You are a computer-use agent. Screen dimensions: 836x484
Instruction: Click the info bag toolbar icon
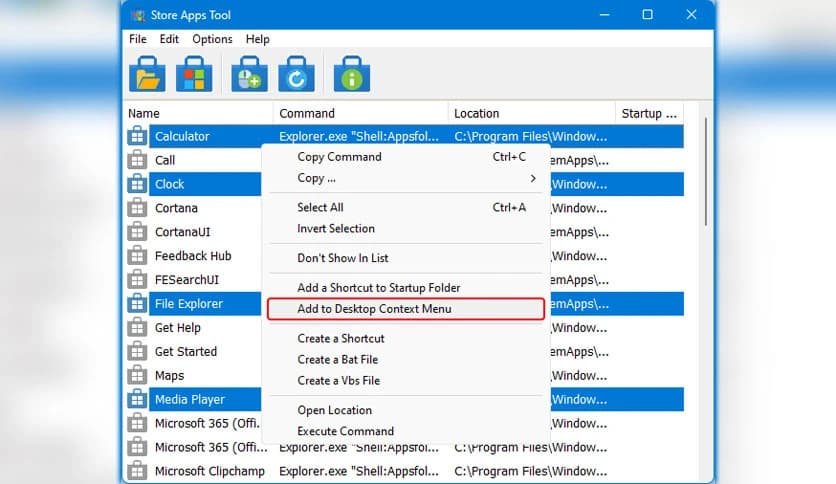[352, 74]
